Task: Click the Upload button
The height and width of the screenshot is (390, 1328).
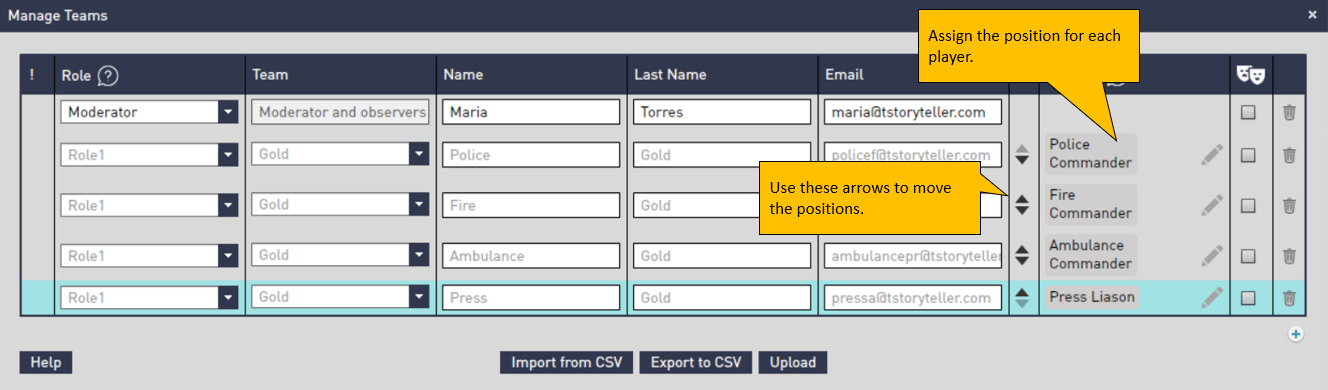Action: 792,362
